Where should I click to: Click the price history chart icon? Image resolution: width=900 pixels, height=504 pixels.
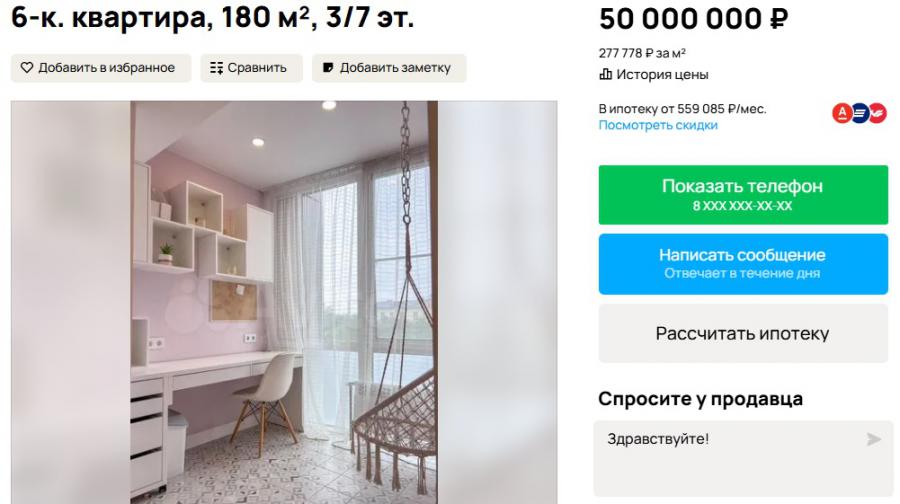point(606,74)
